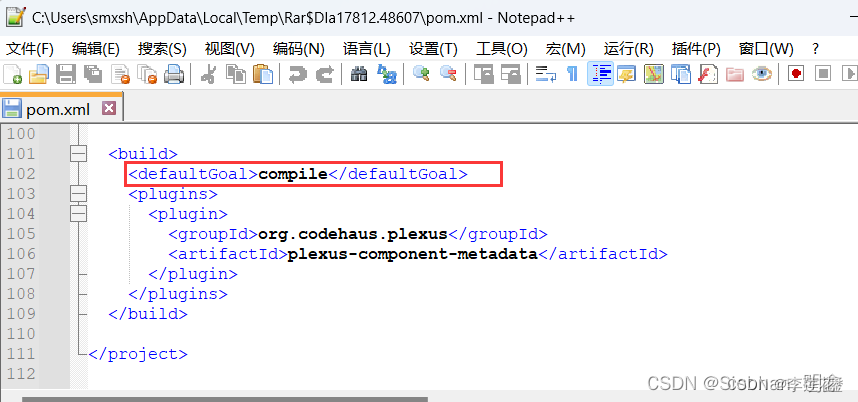Screen dimensions: 858x402
Task: Close the current document via toolbar Close icon
Action: click(120, 74)
